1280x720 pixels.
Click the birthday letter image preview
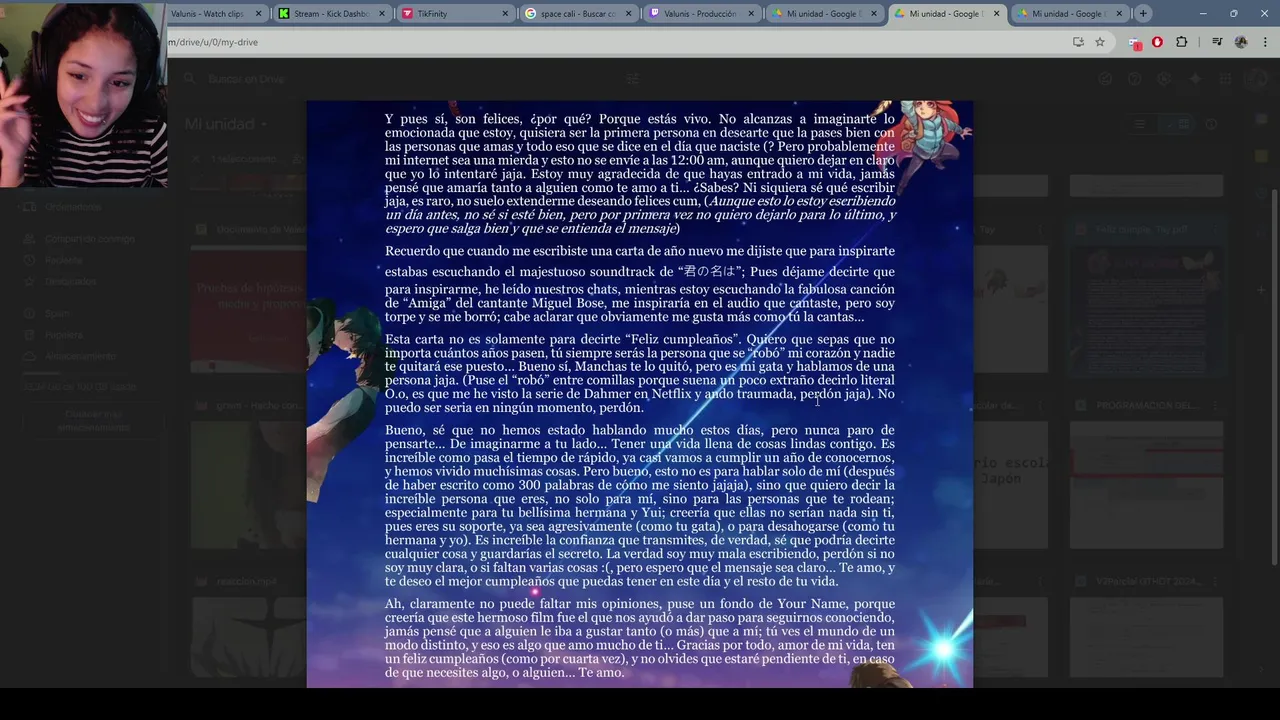click(640, 394)
